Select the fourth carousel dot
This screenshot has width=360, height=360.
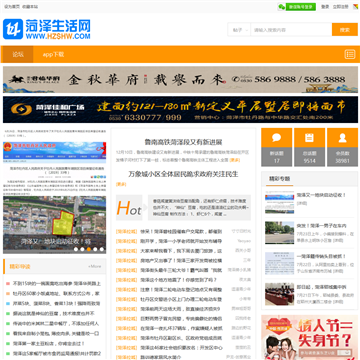coord(95,249)
